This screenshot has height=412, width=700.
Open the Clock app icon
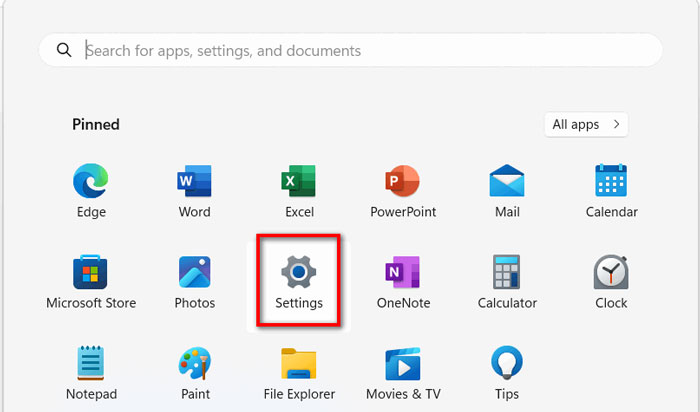[x=611, y=272]
